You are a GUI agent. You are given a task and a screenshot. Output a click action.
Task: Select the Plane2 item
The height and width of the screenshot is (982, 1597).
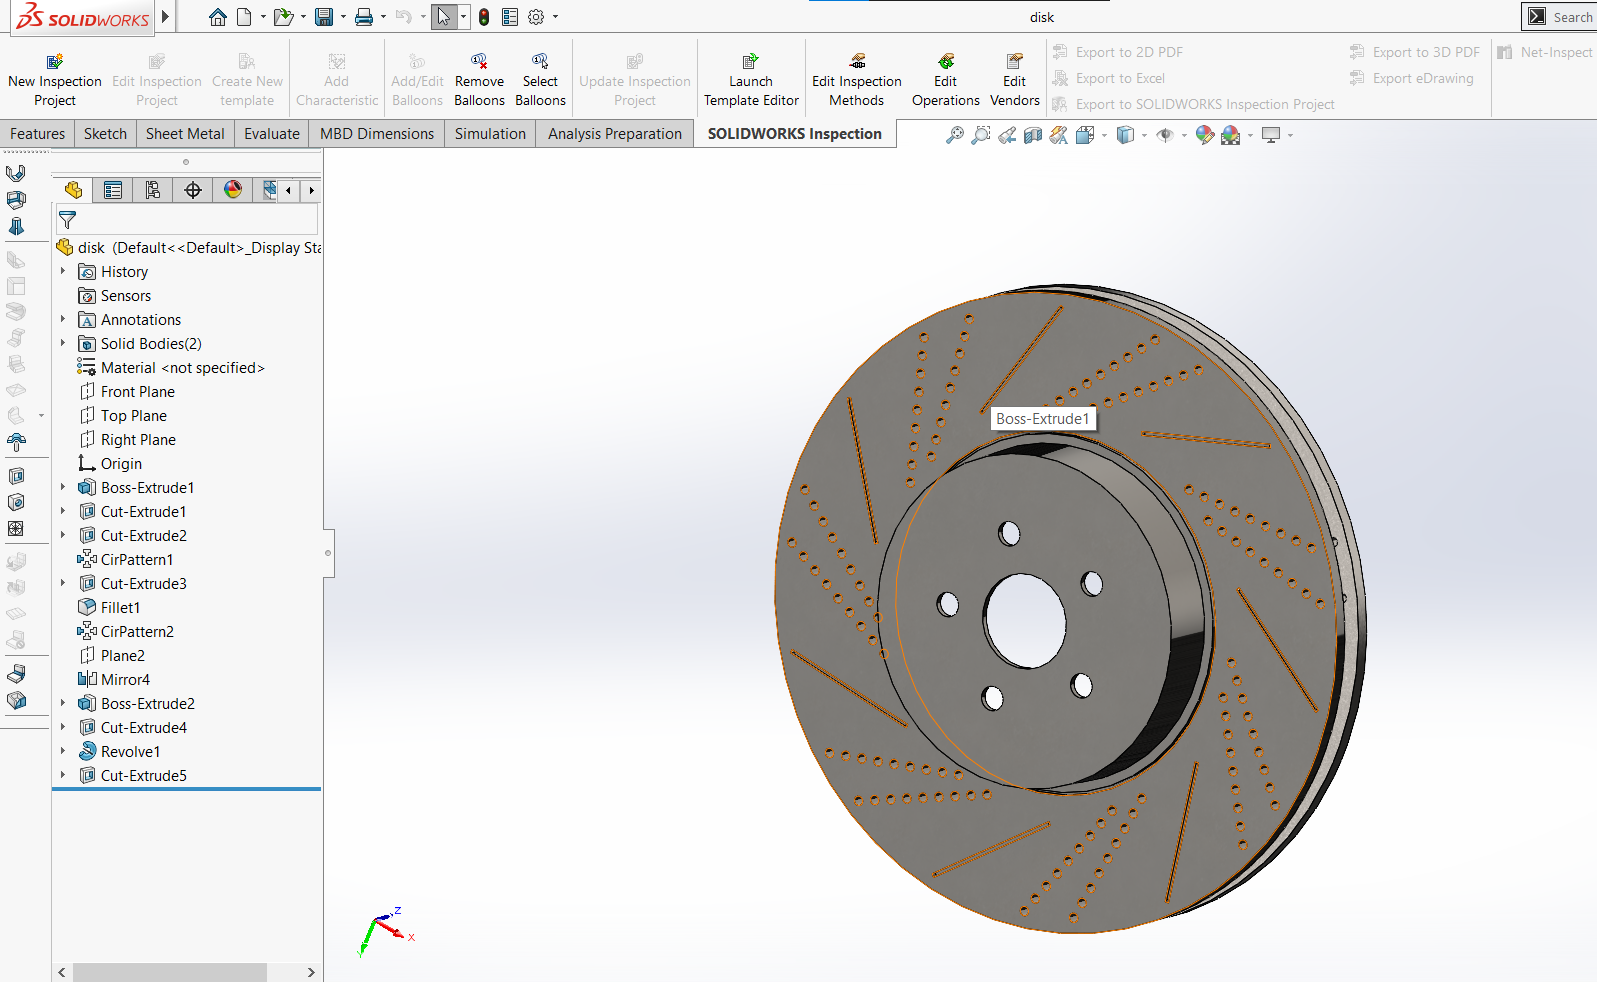[112, 656]
